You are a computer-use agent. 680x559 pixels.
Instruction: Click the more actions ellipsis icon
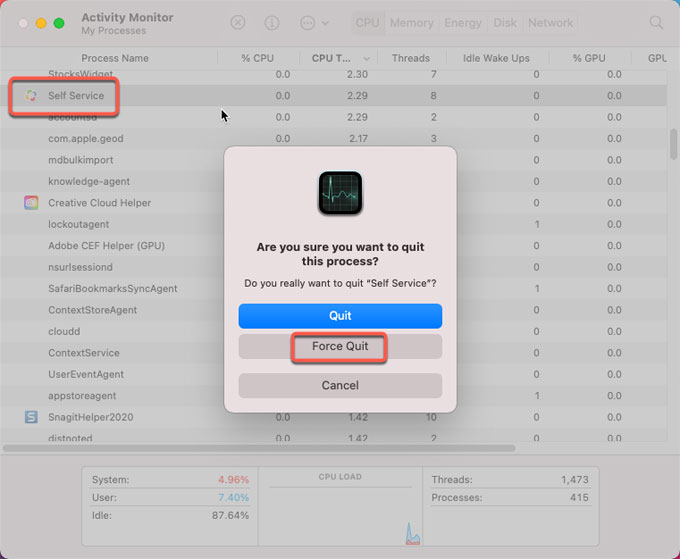click(x=307, y=23)
